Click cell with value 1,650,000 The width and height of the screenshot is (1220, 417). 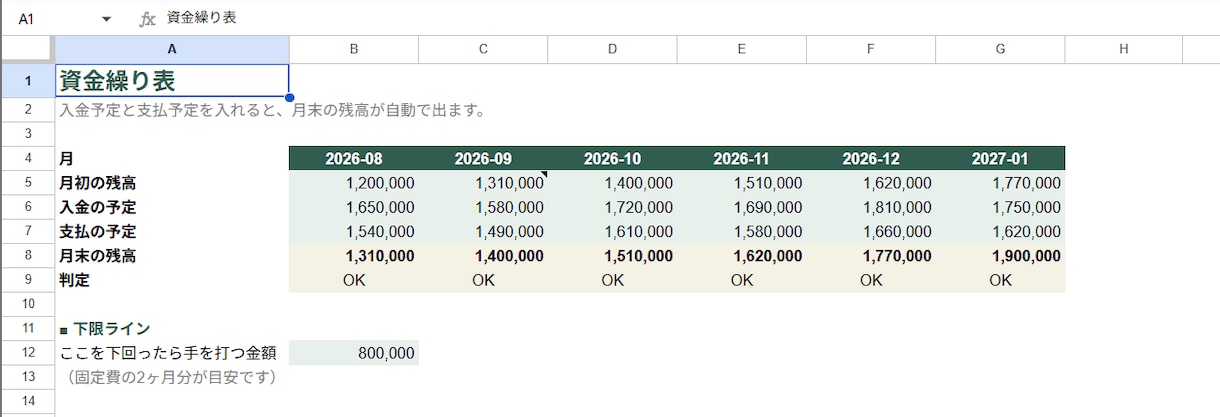pyautogui.click(x=354, y=207)
